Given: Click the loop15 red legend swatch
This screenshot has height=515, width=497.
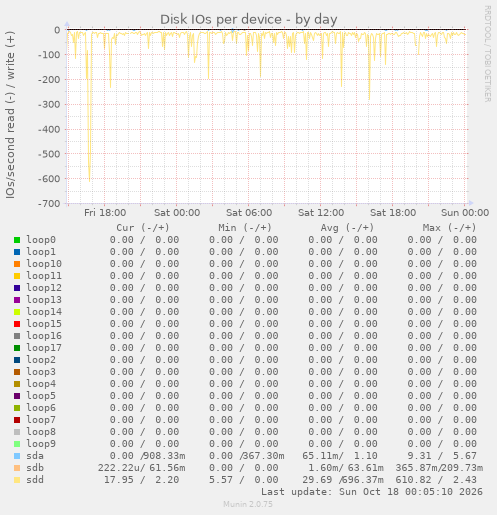Looking at the screenshot, I should tap(17, 324).
